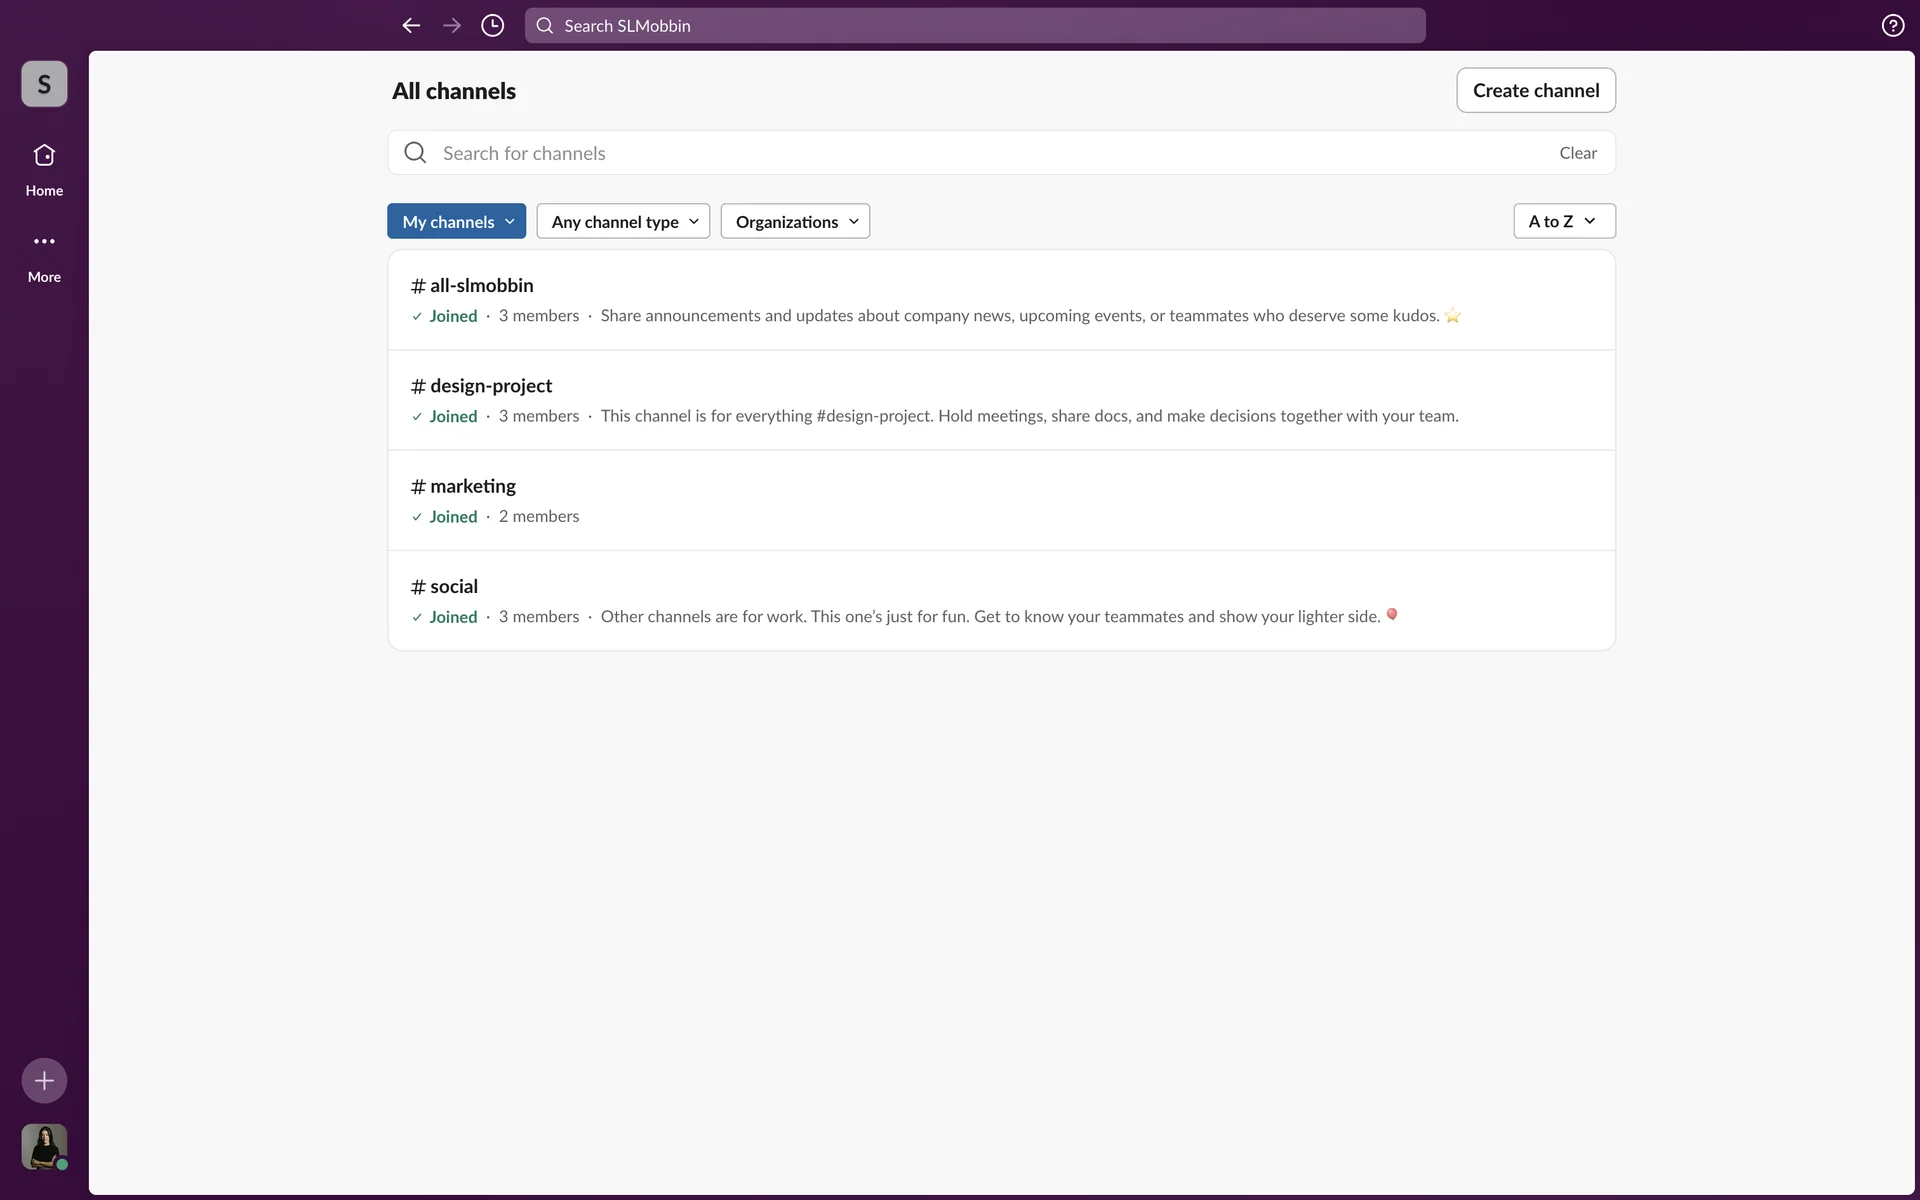Open history clock icon
The height and width of the screenshot is (1200, 1920).
[492, 26]
